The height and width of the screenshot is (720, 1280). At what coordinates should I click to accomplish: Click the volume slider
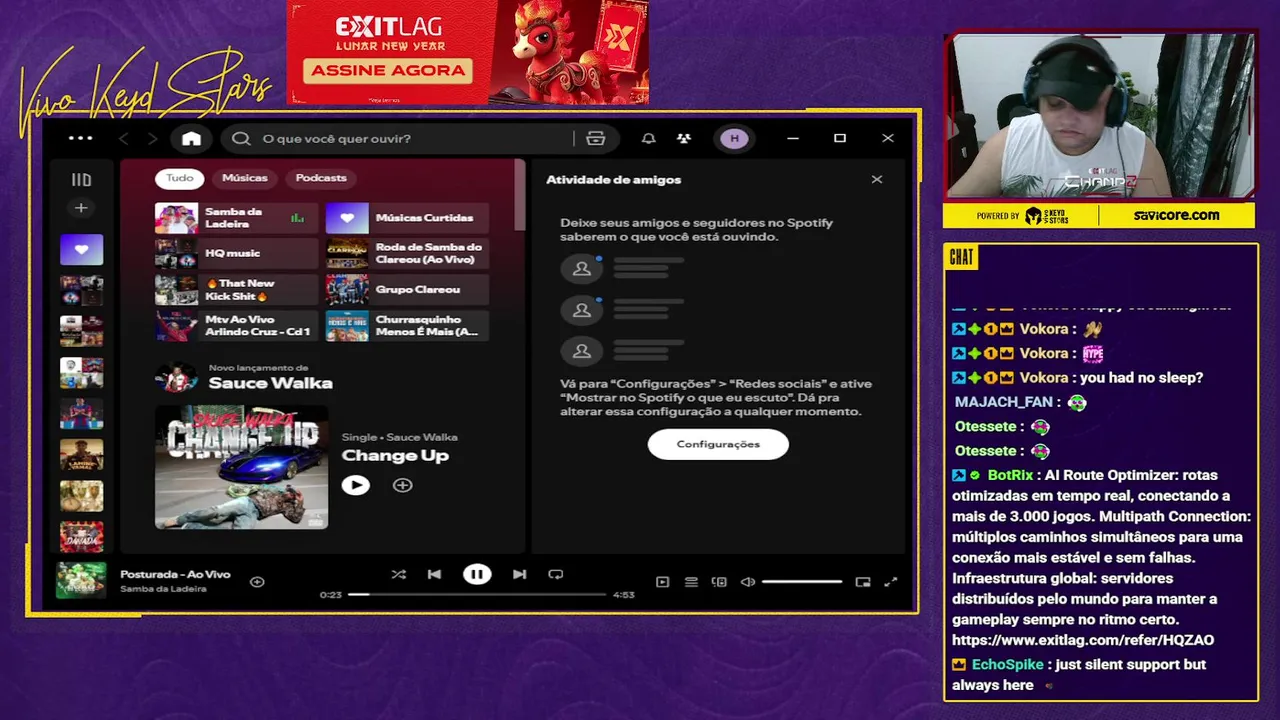802,581
